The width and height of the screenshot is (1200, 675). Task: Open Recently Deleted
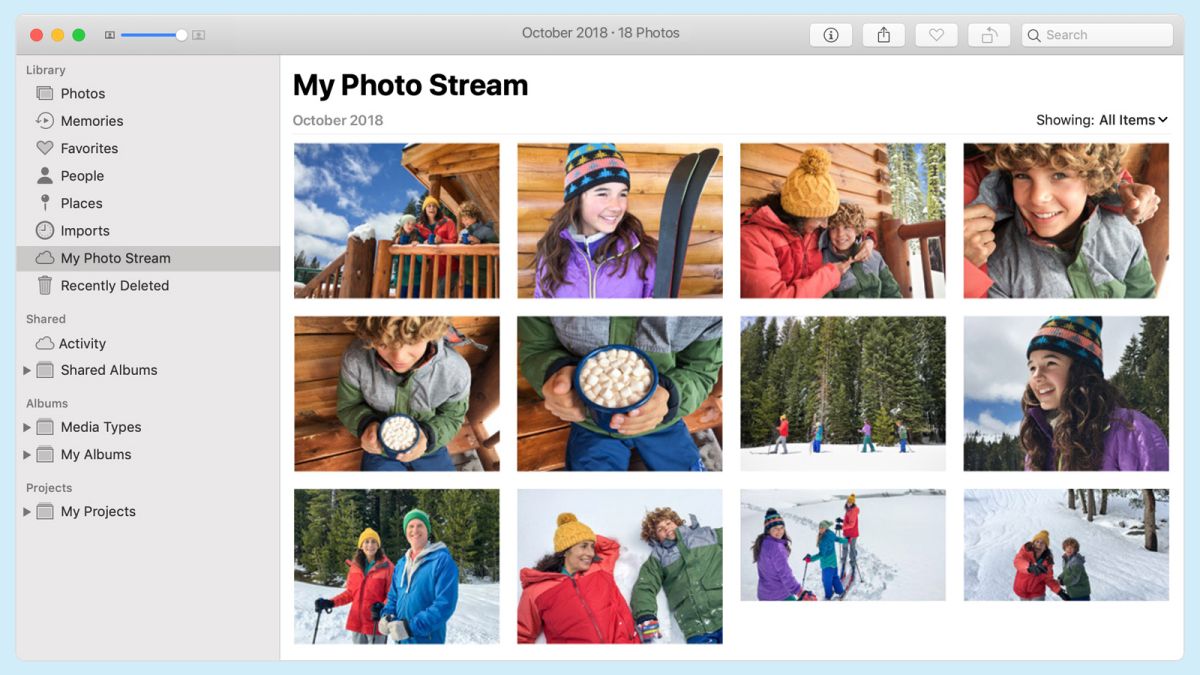pyautogui.click(x=114, y=285)
